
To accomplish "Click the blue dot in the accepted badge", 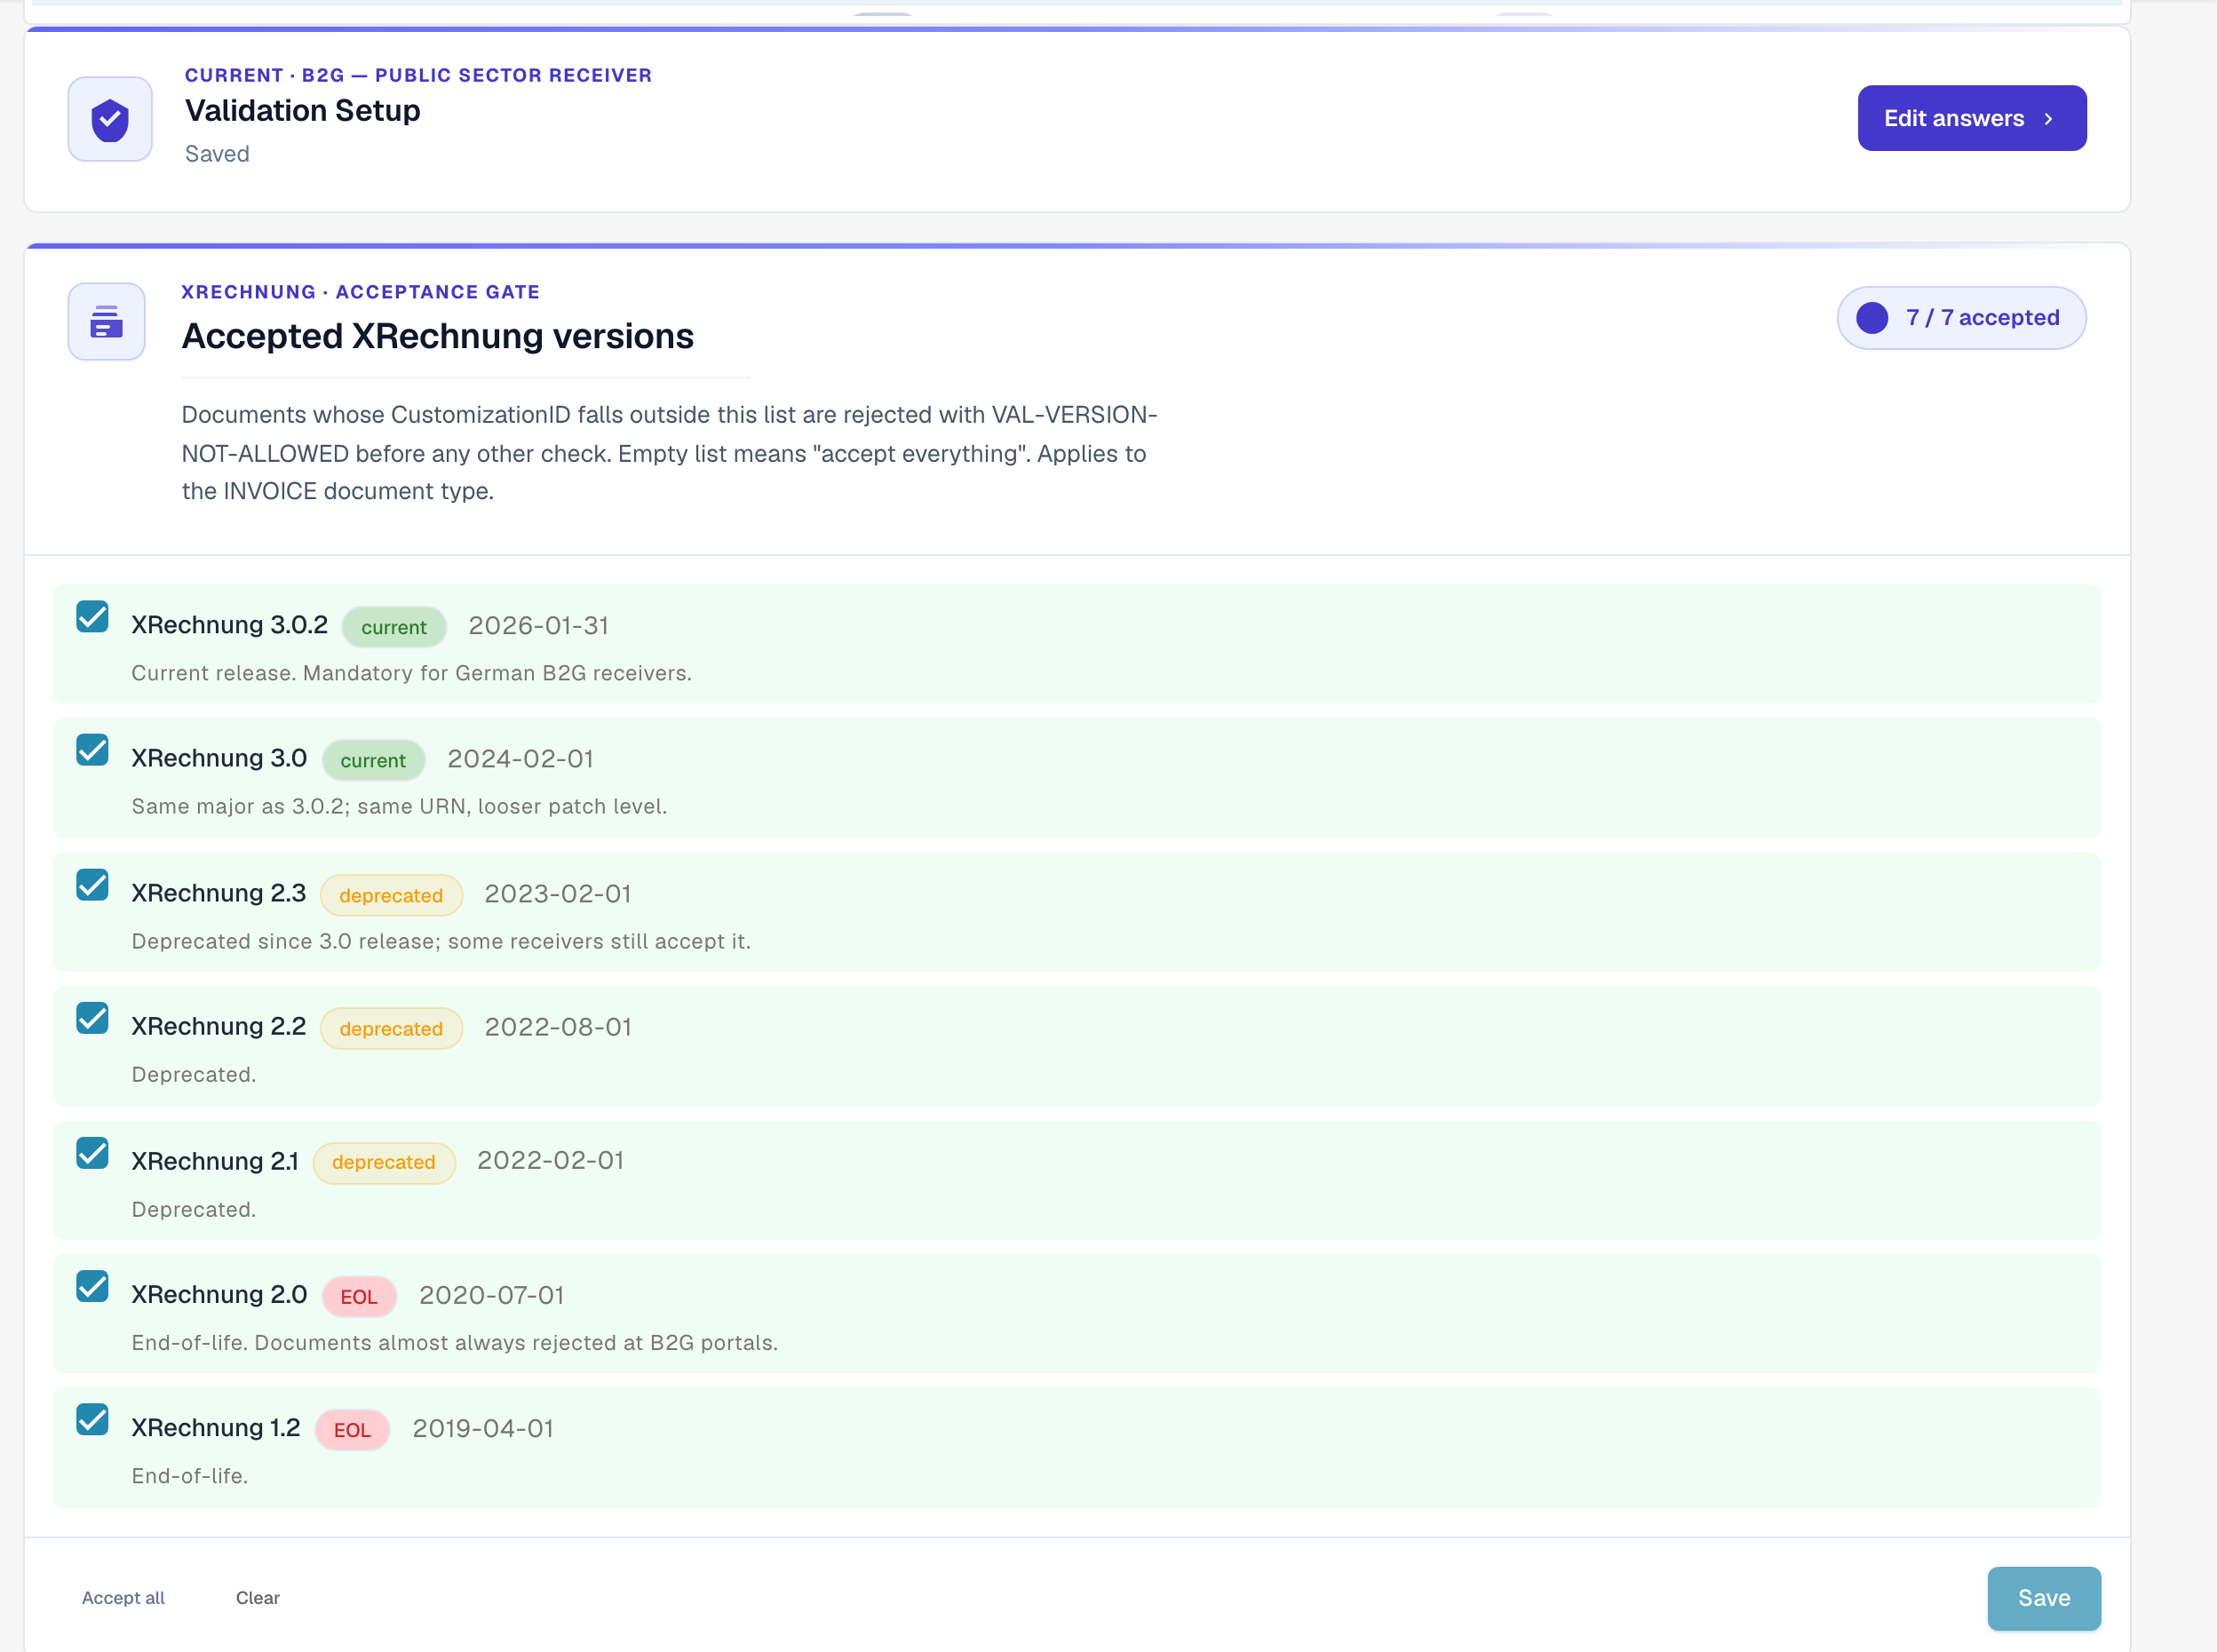I will 1872,317.
